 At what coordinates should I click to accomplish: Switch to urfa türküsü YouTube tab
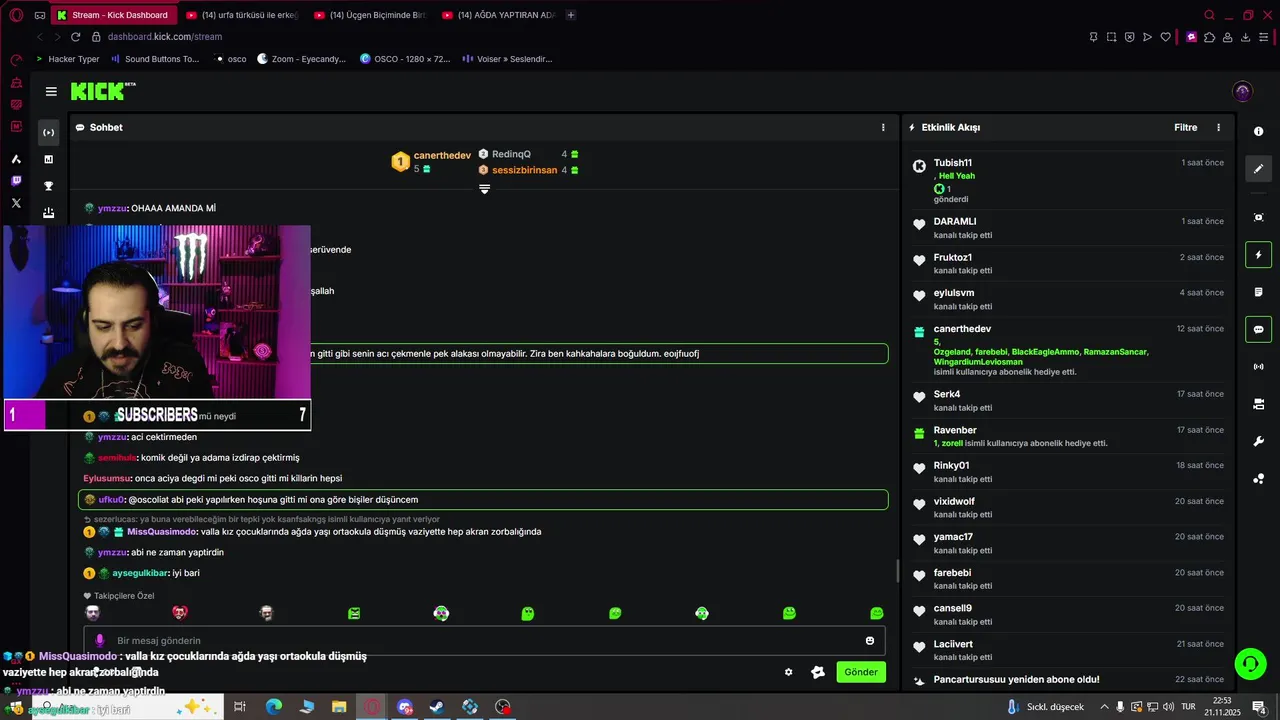242,15
